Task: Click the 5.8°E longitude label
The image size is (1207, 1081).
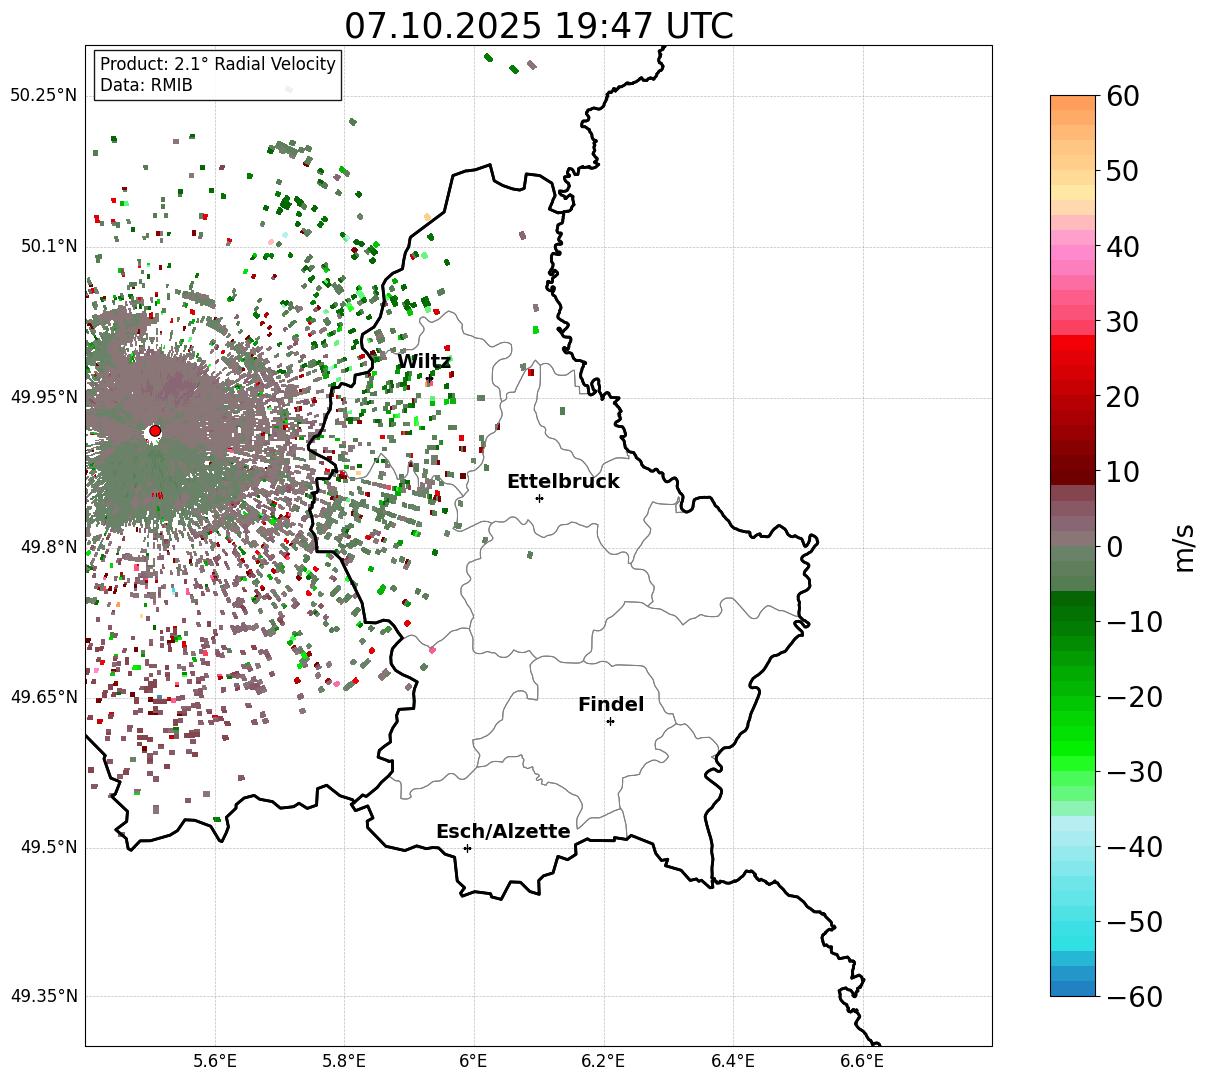Action: (x=344, y=1061)
